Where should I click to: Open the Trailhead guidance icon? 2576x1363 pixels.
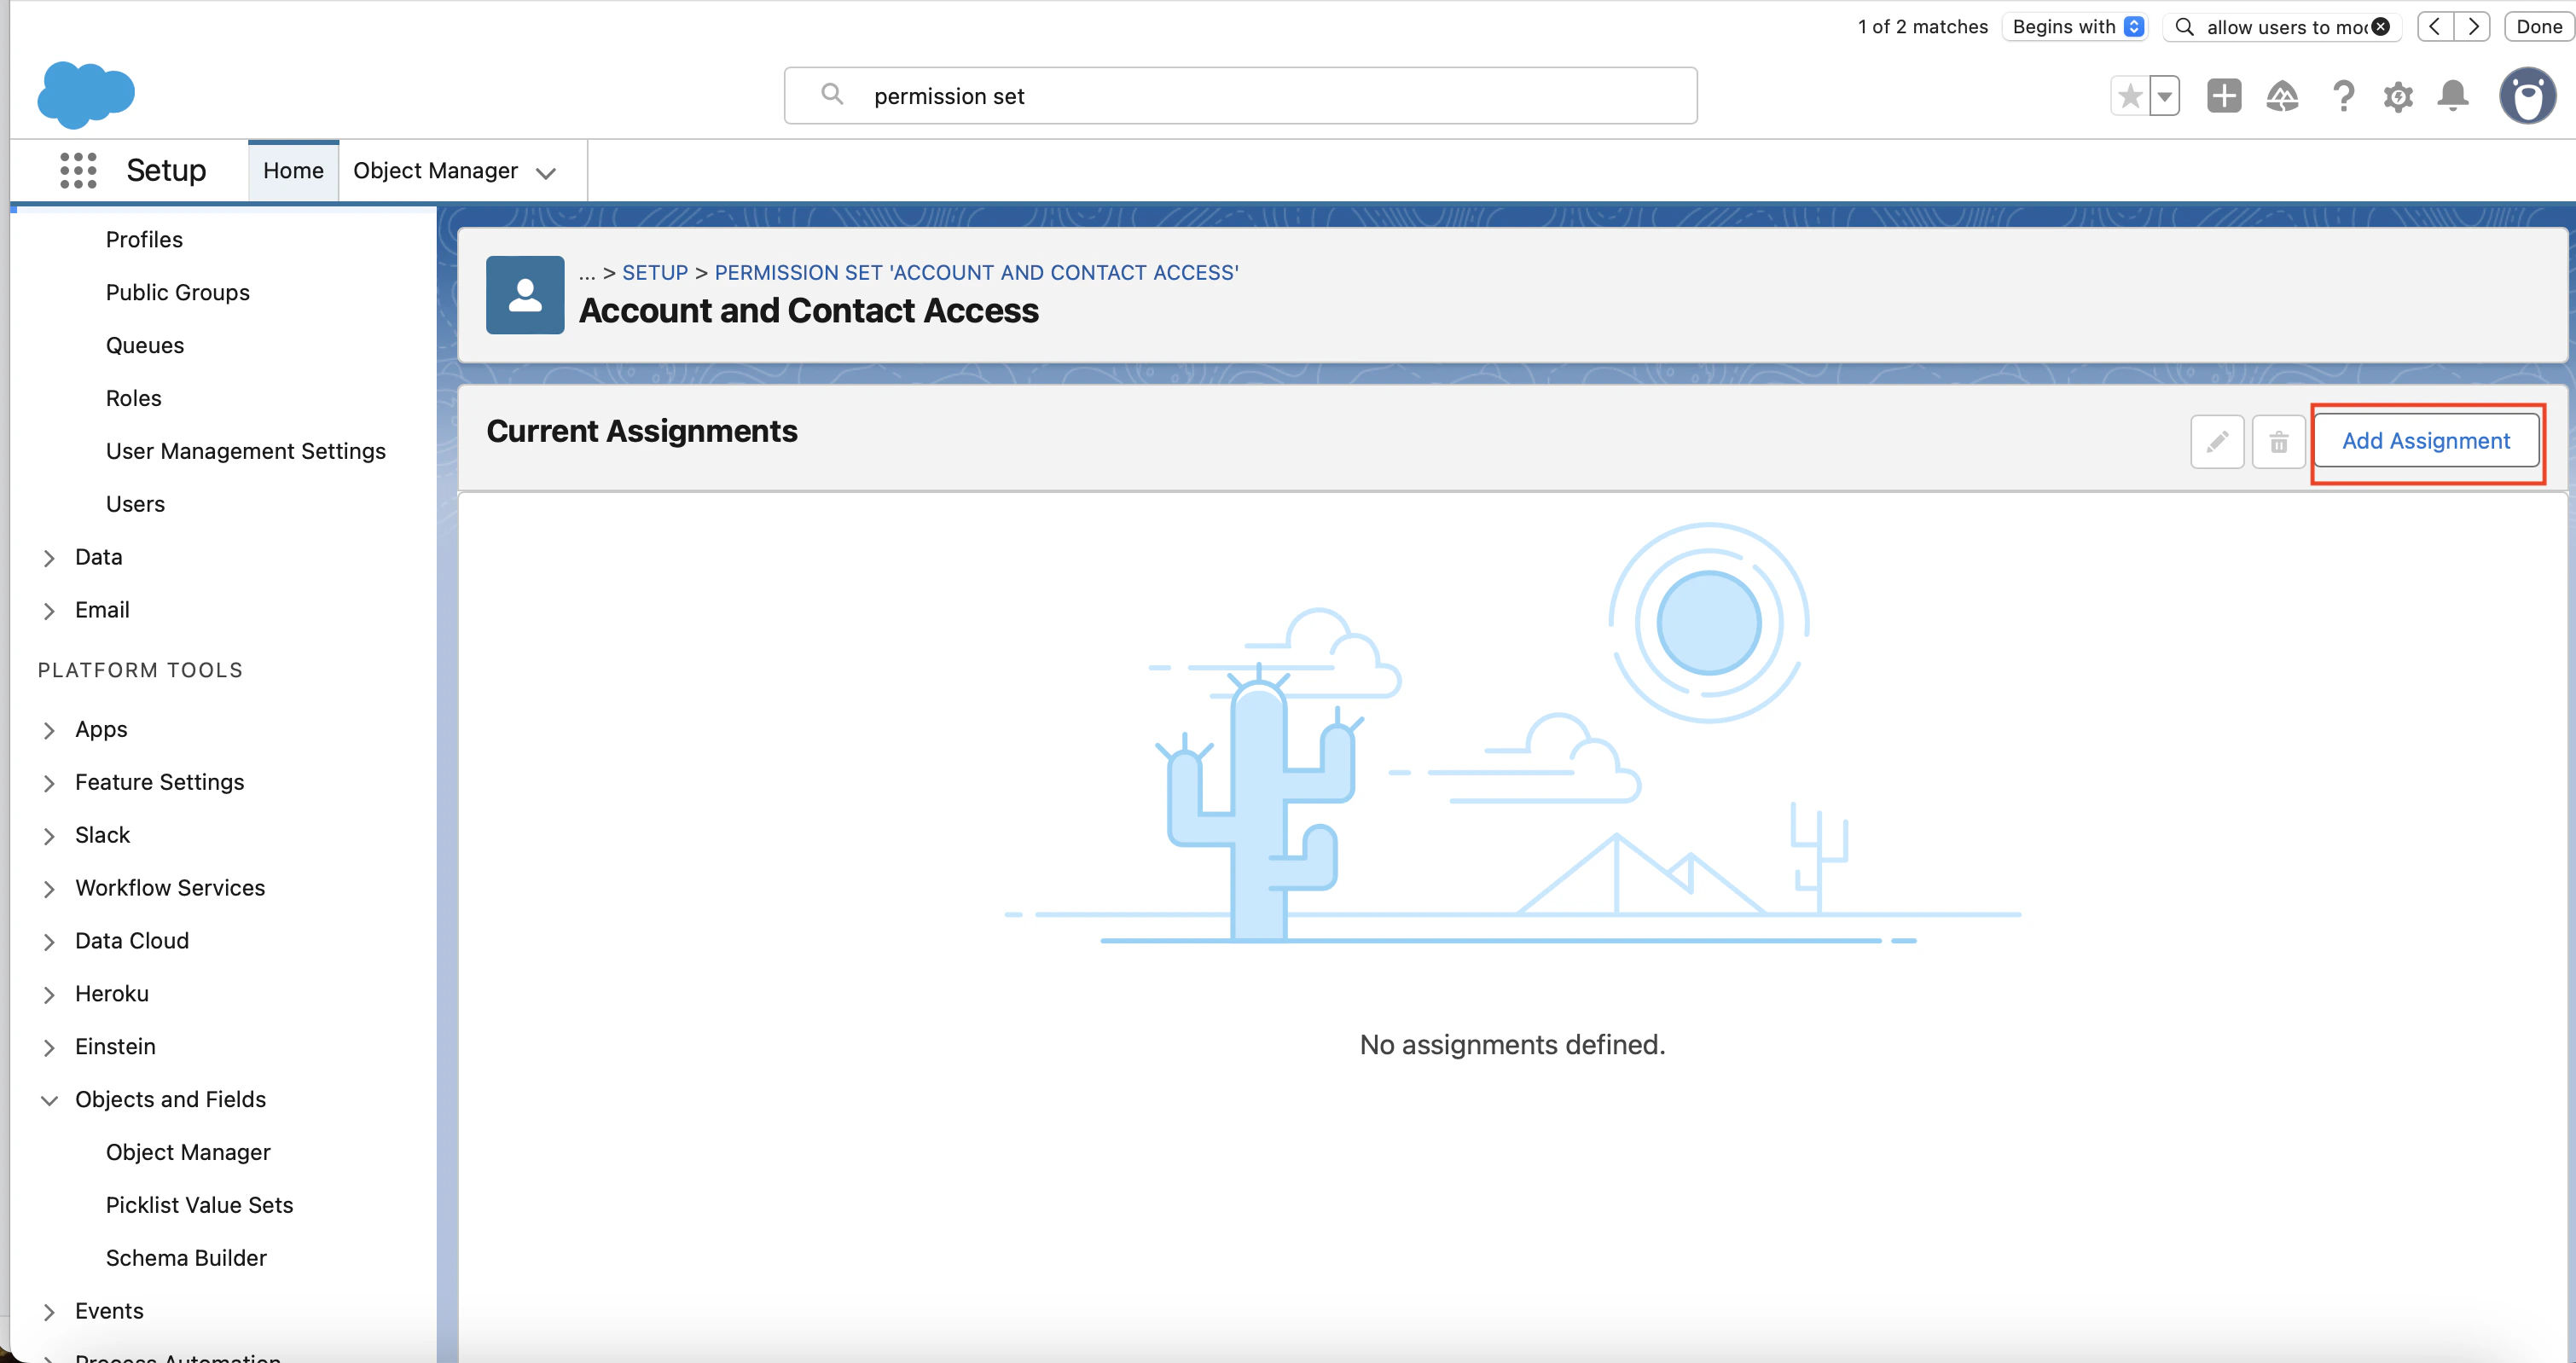pyautogui.click(x=2282, y=96)
